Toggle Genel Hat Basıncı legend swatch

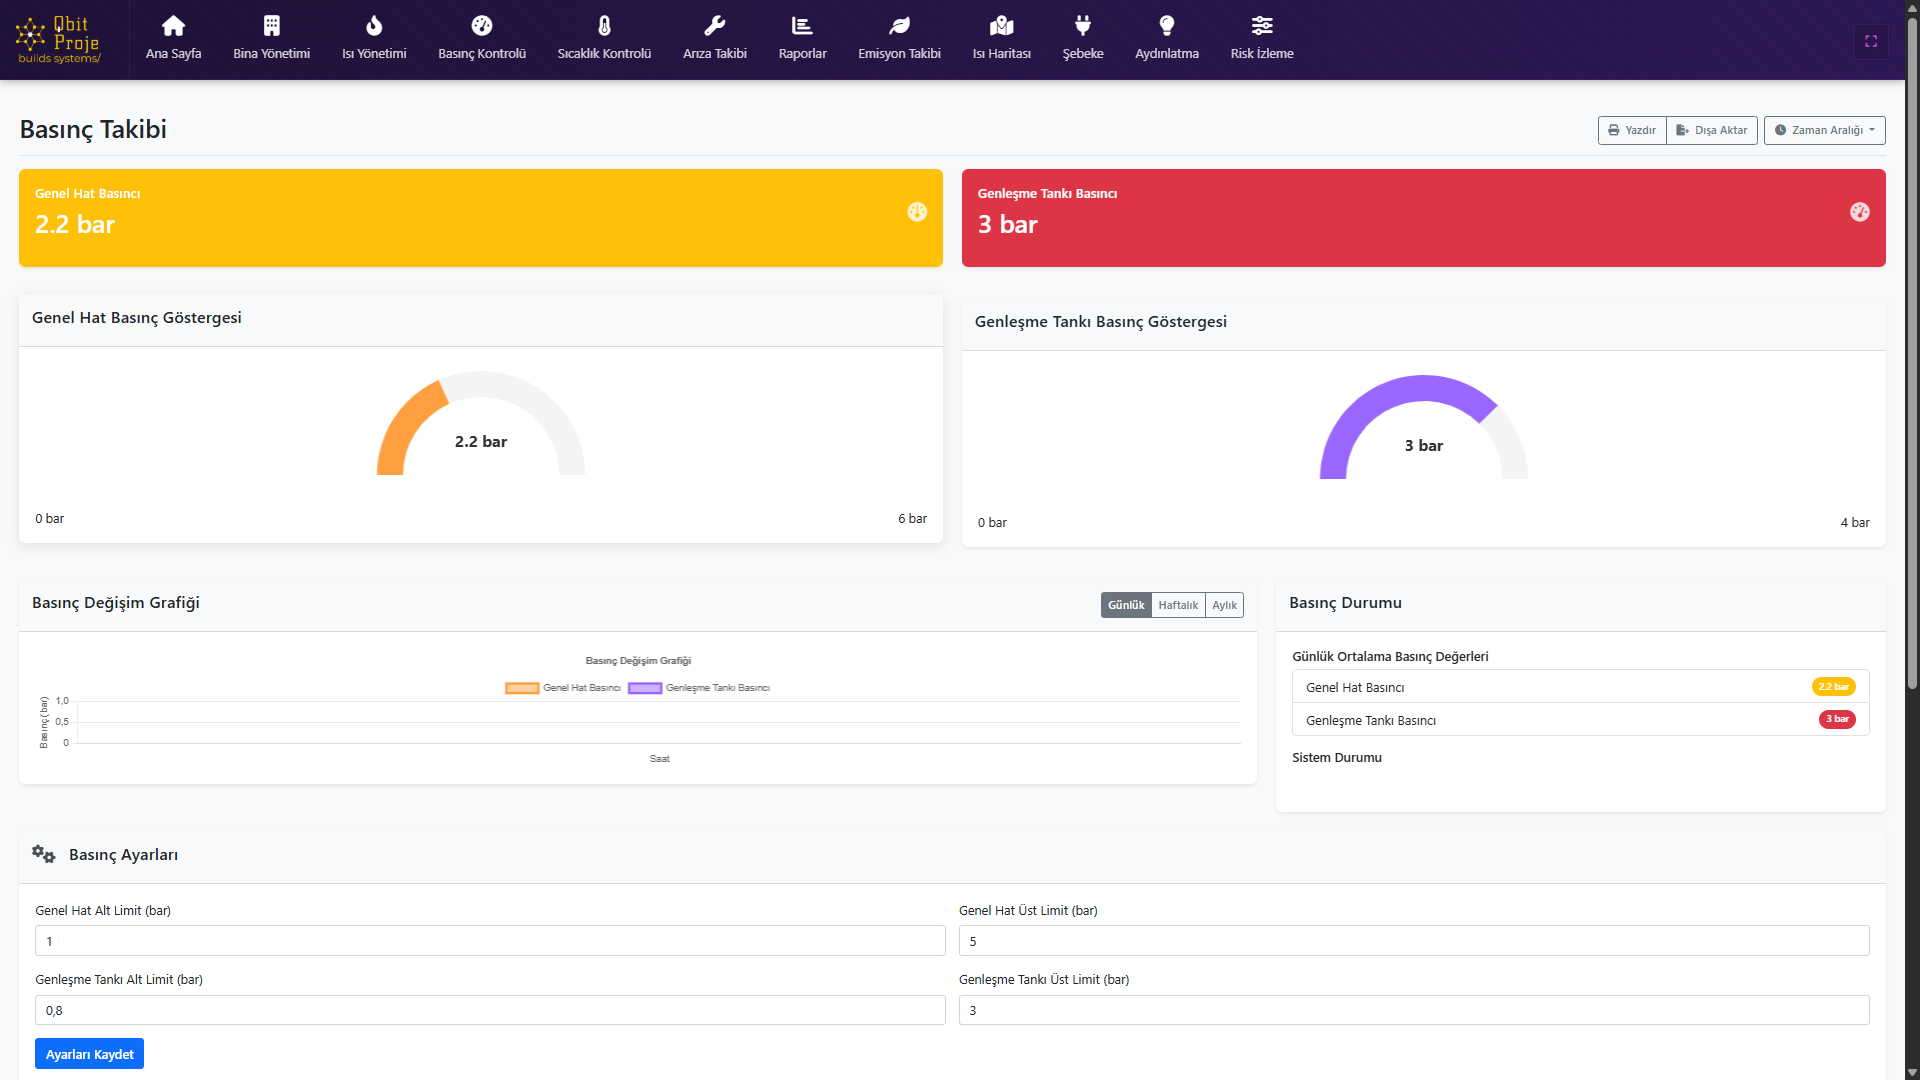pyautogui.click(x=522, y=688)
